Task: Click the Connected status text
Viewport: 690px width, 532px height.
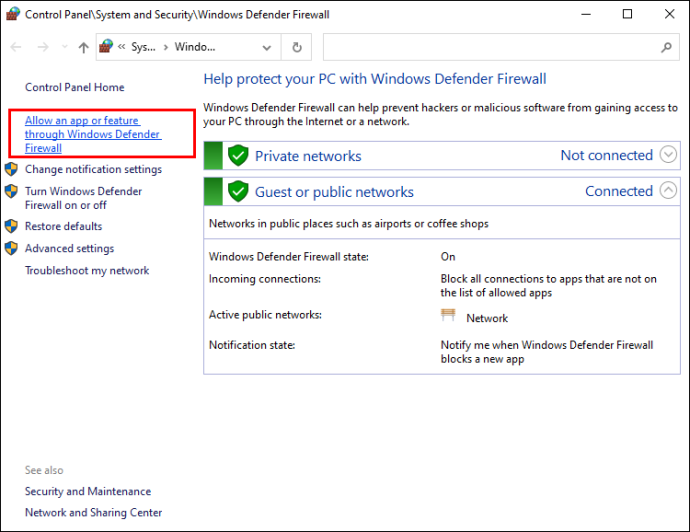Action: 619,191
